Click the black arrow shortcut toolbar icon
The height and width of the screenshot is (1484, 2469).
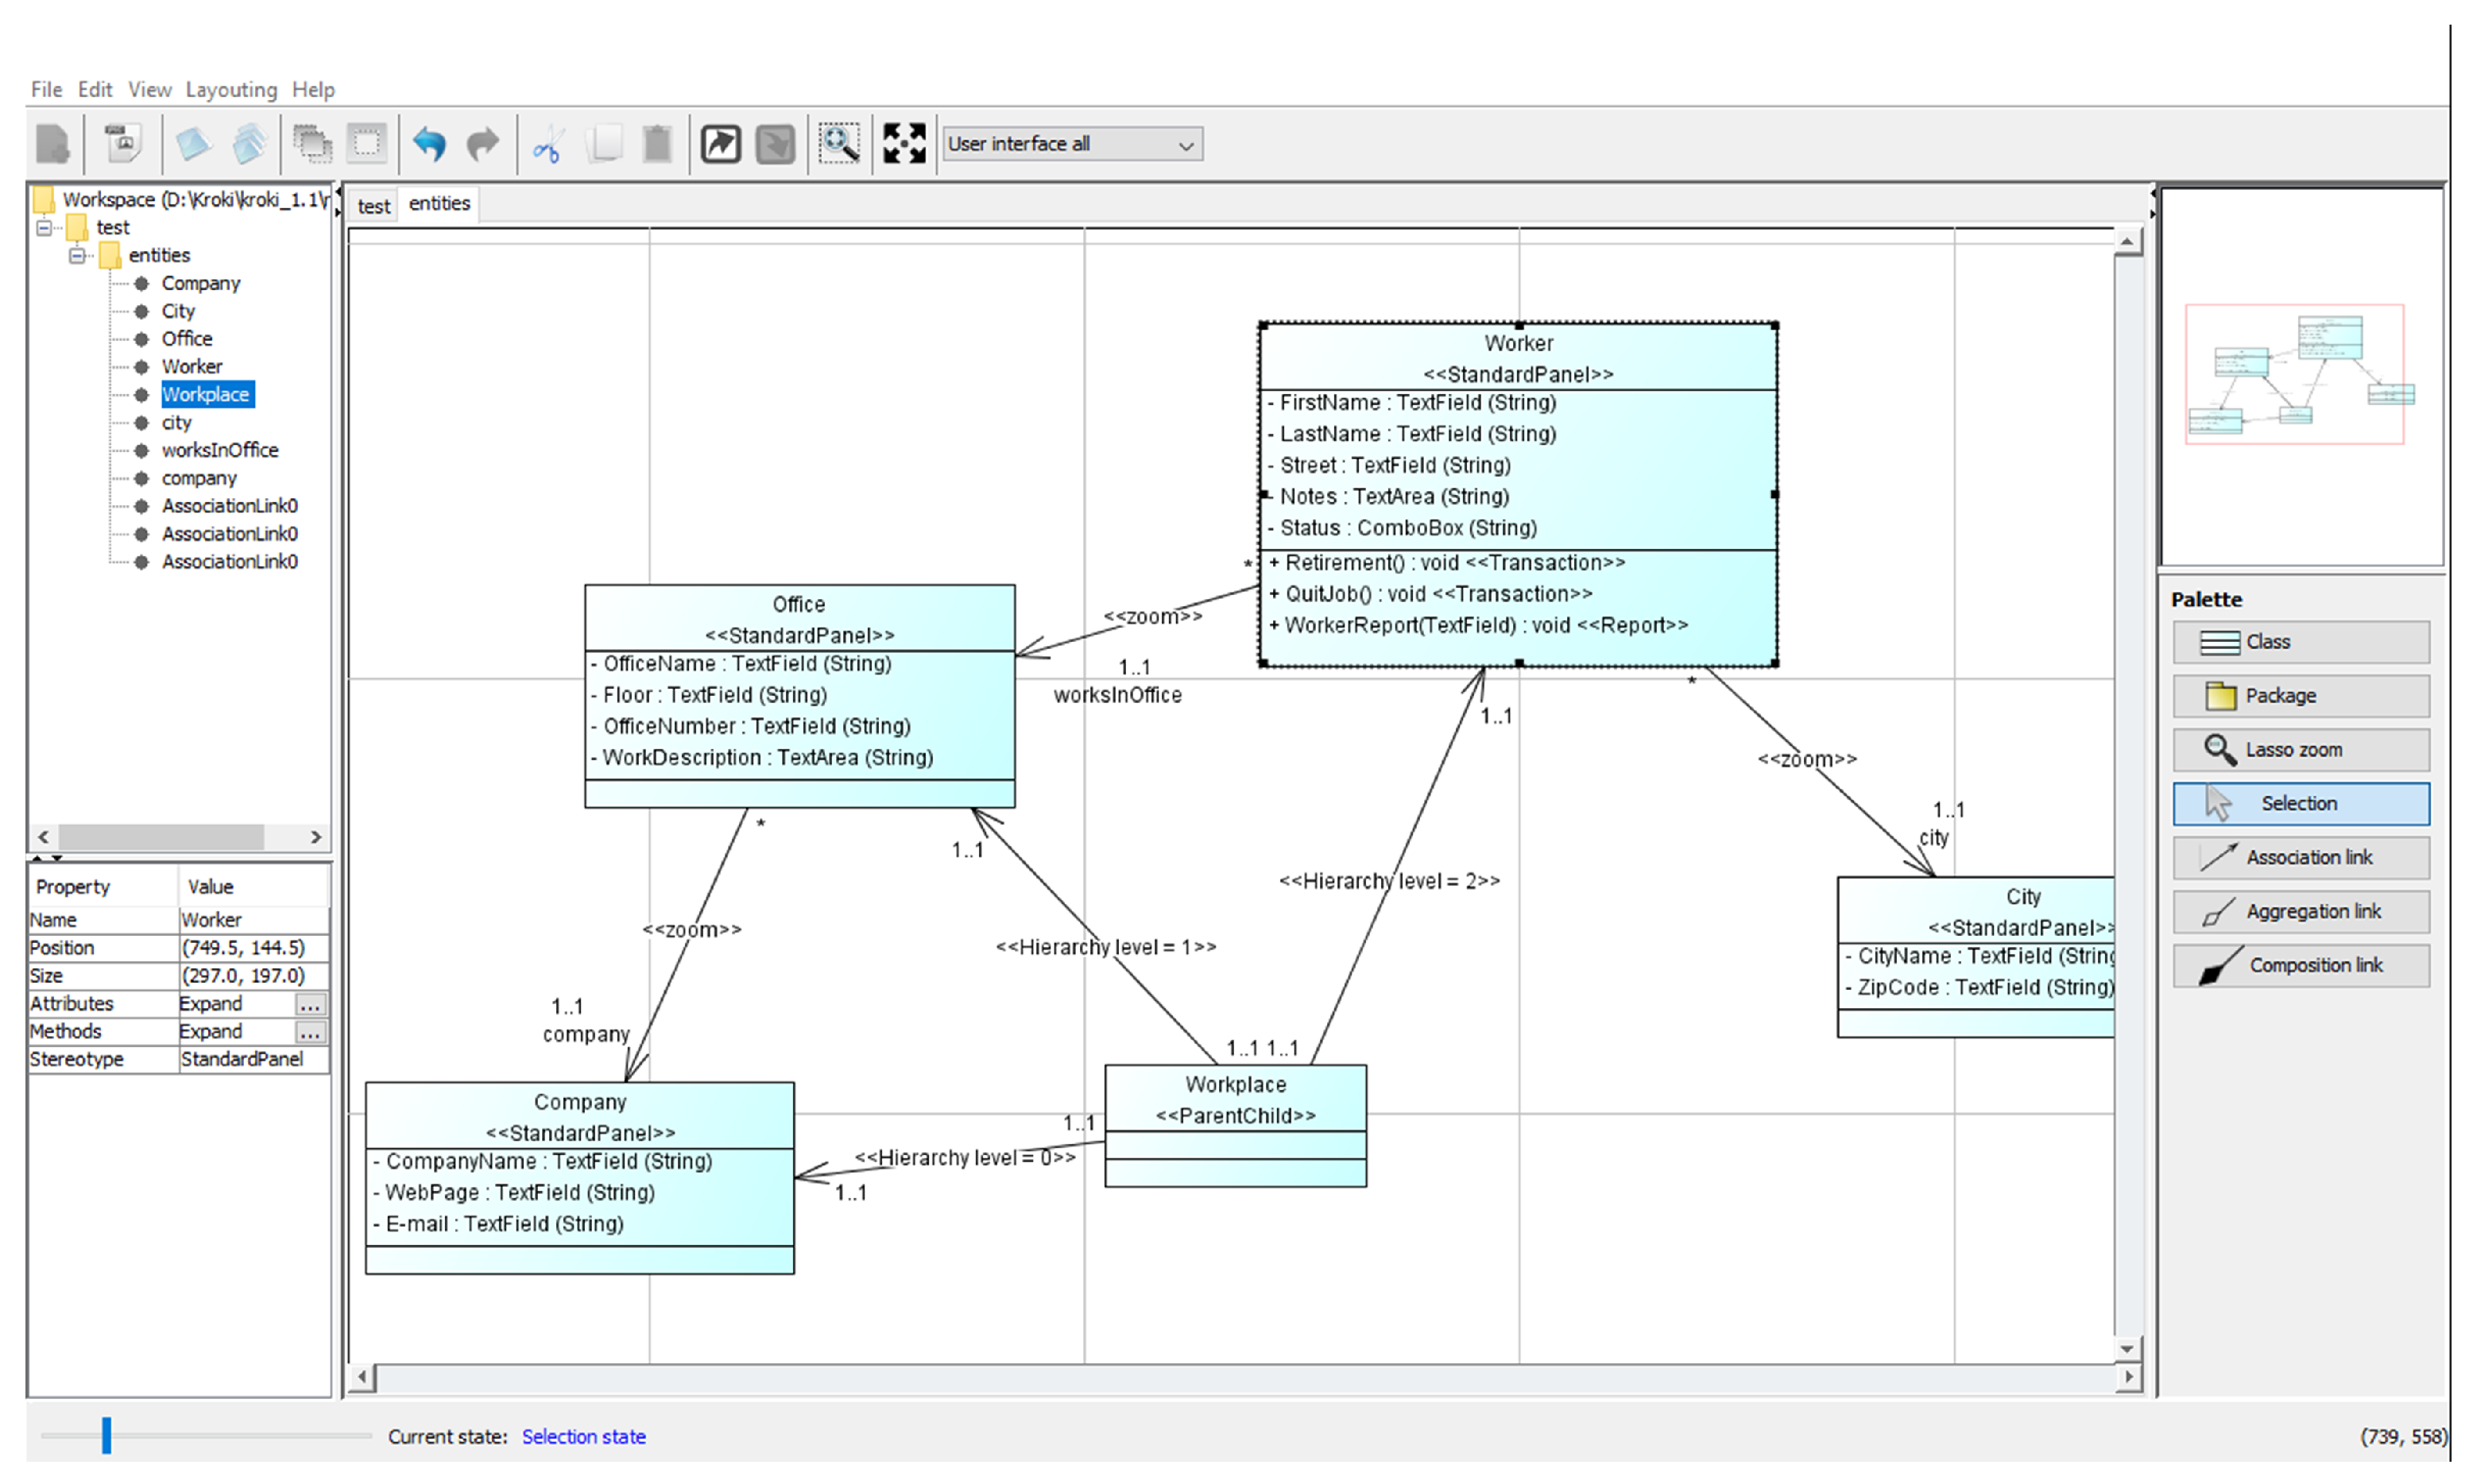point(720,144)
